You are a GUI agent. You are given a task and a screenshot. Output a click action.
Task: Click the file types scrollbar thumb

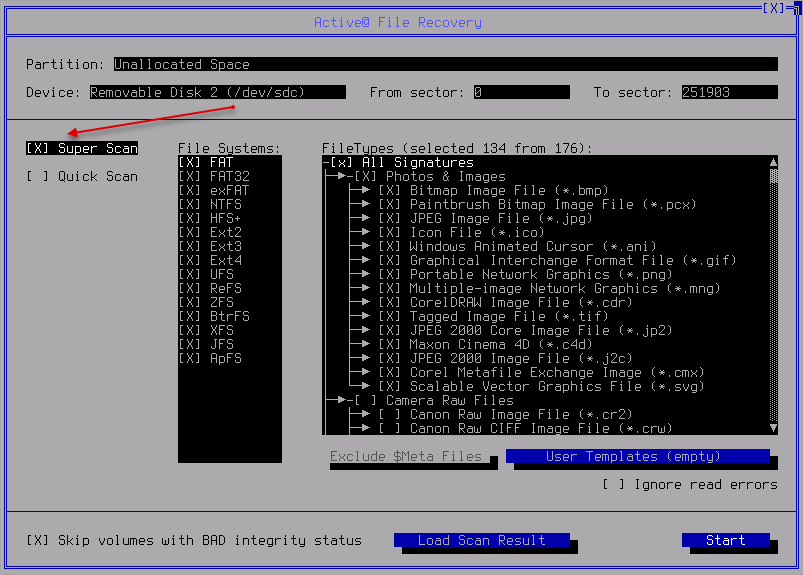(773, 176)
